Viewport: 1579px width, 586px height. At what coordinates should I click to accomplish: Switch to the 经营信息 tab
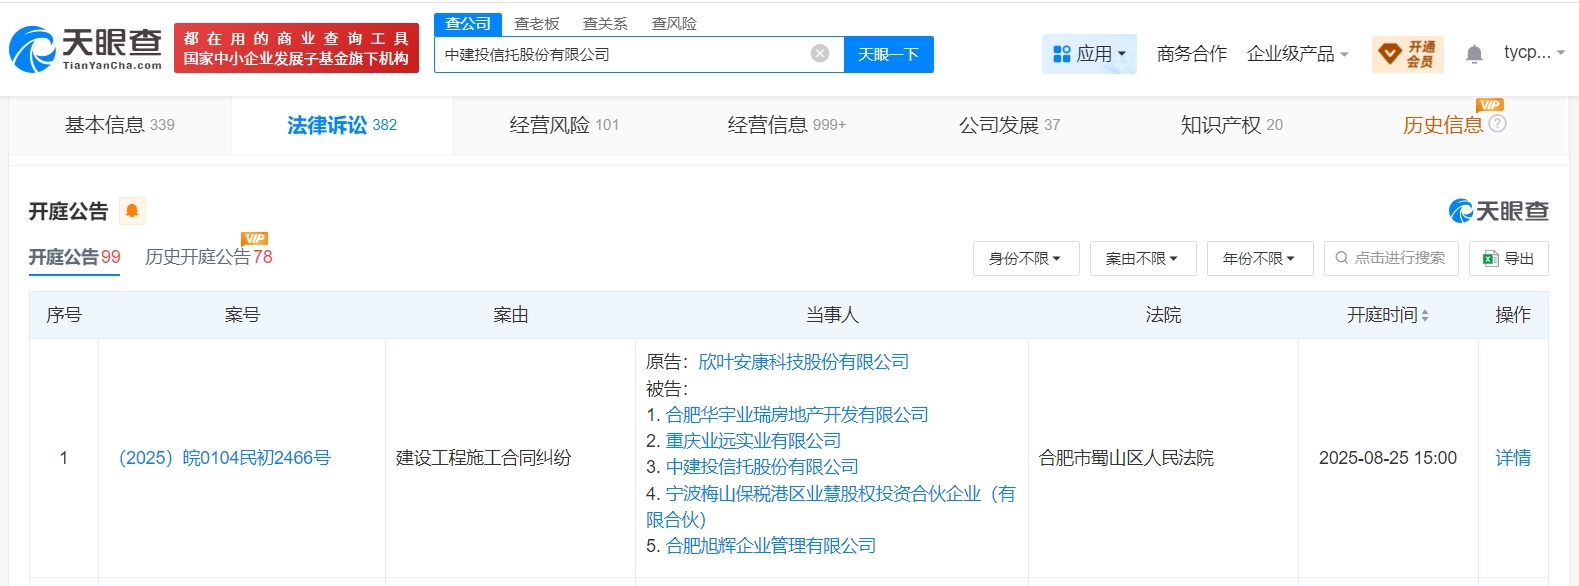[x=787, y=125]
